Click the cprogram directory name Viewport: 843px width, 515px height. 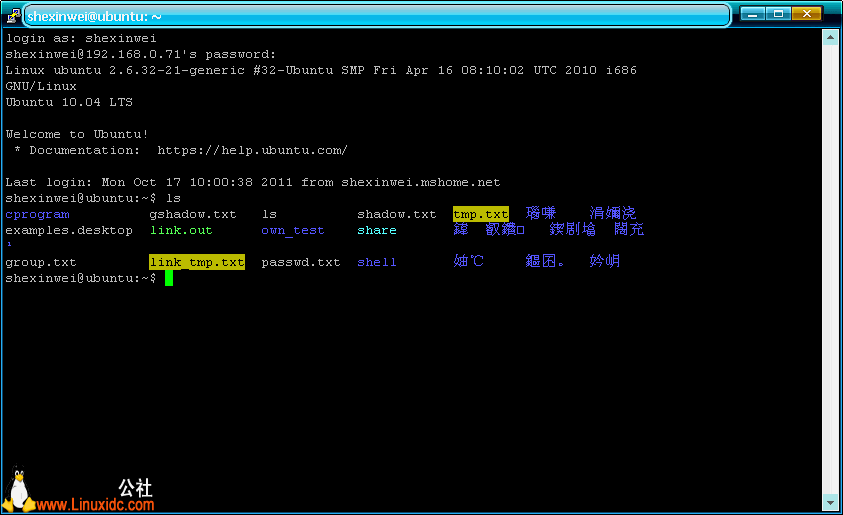coord(37,214)
